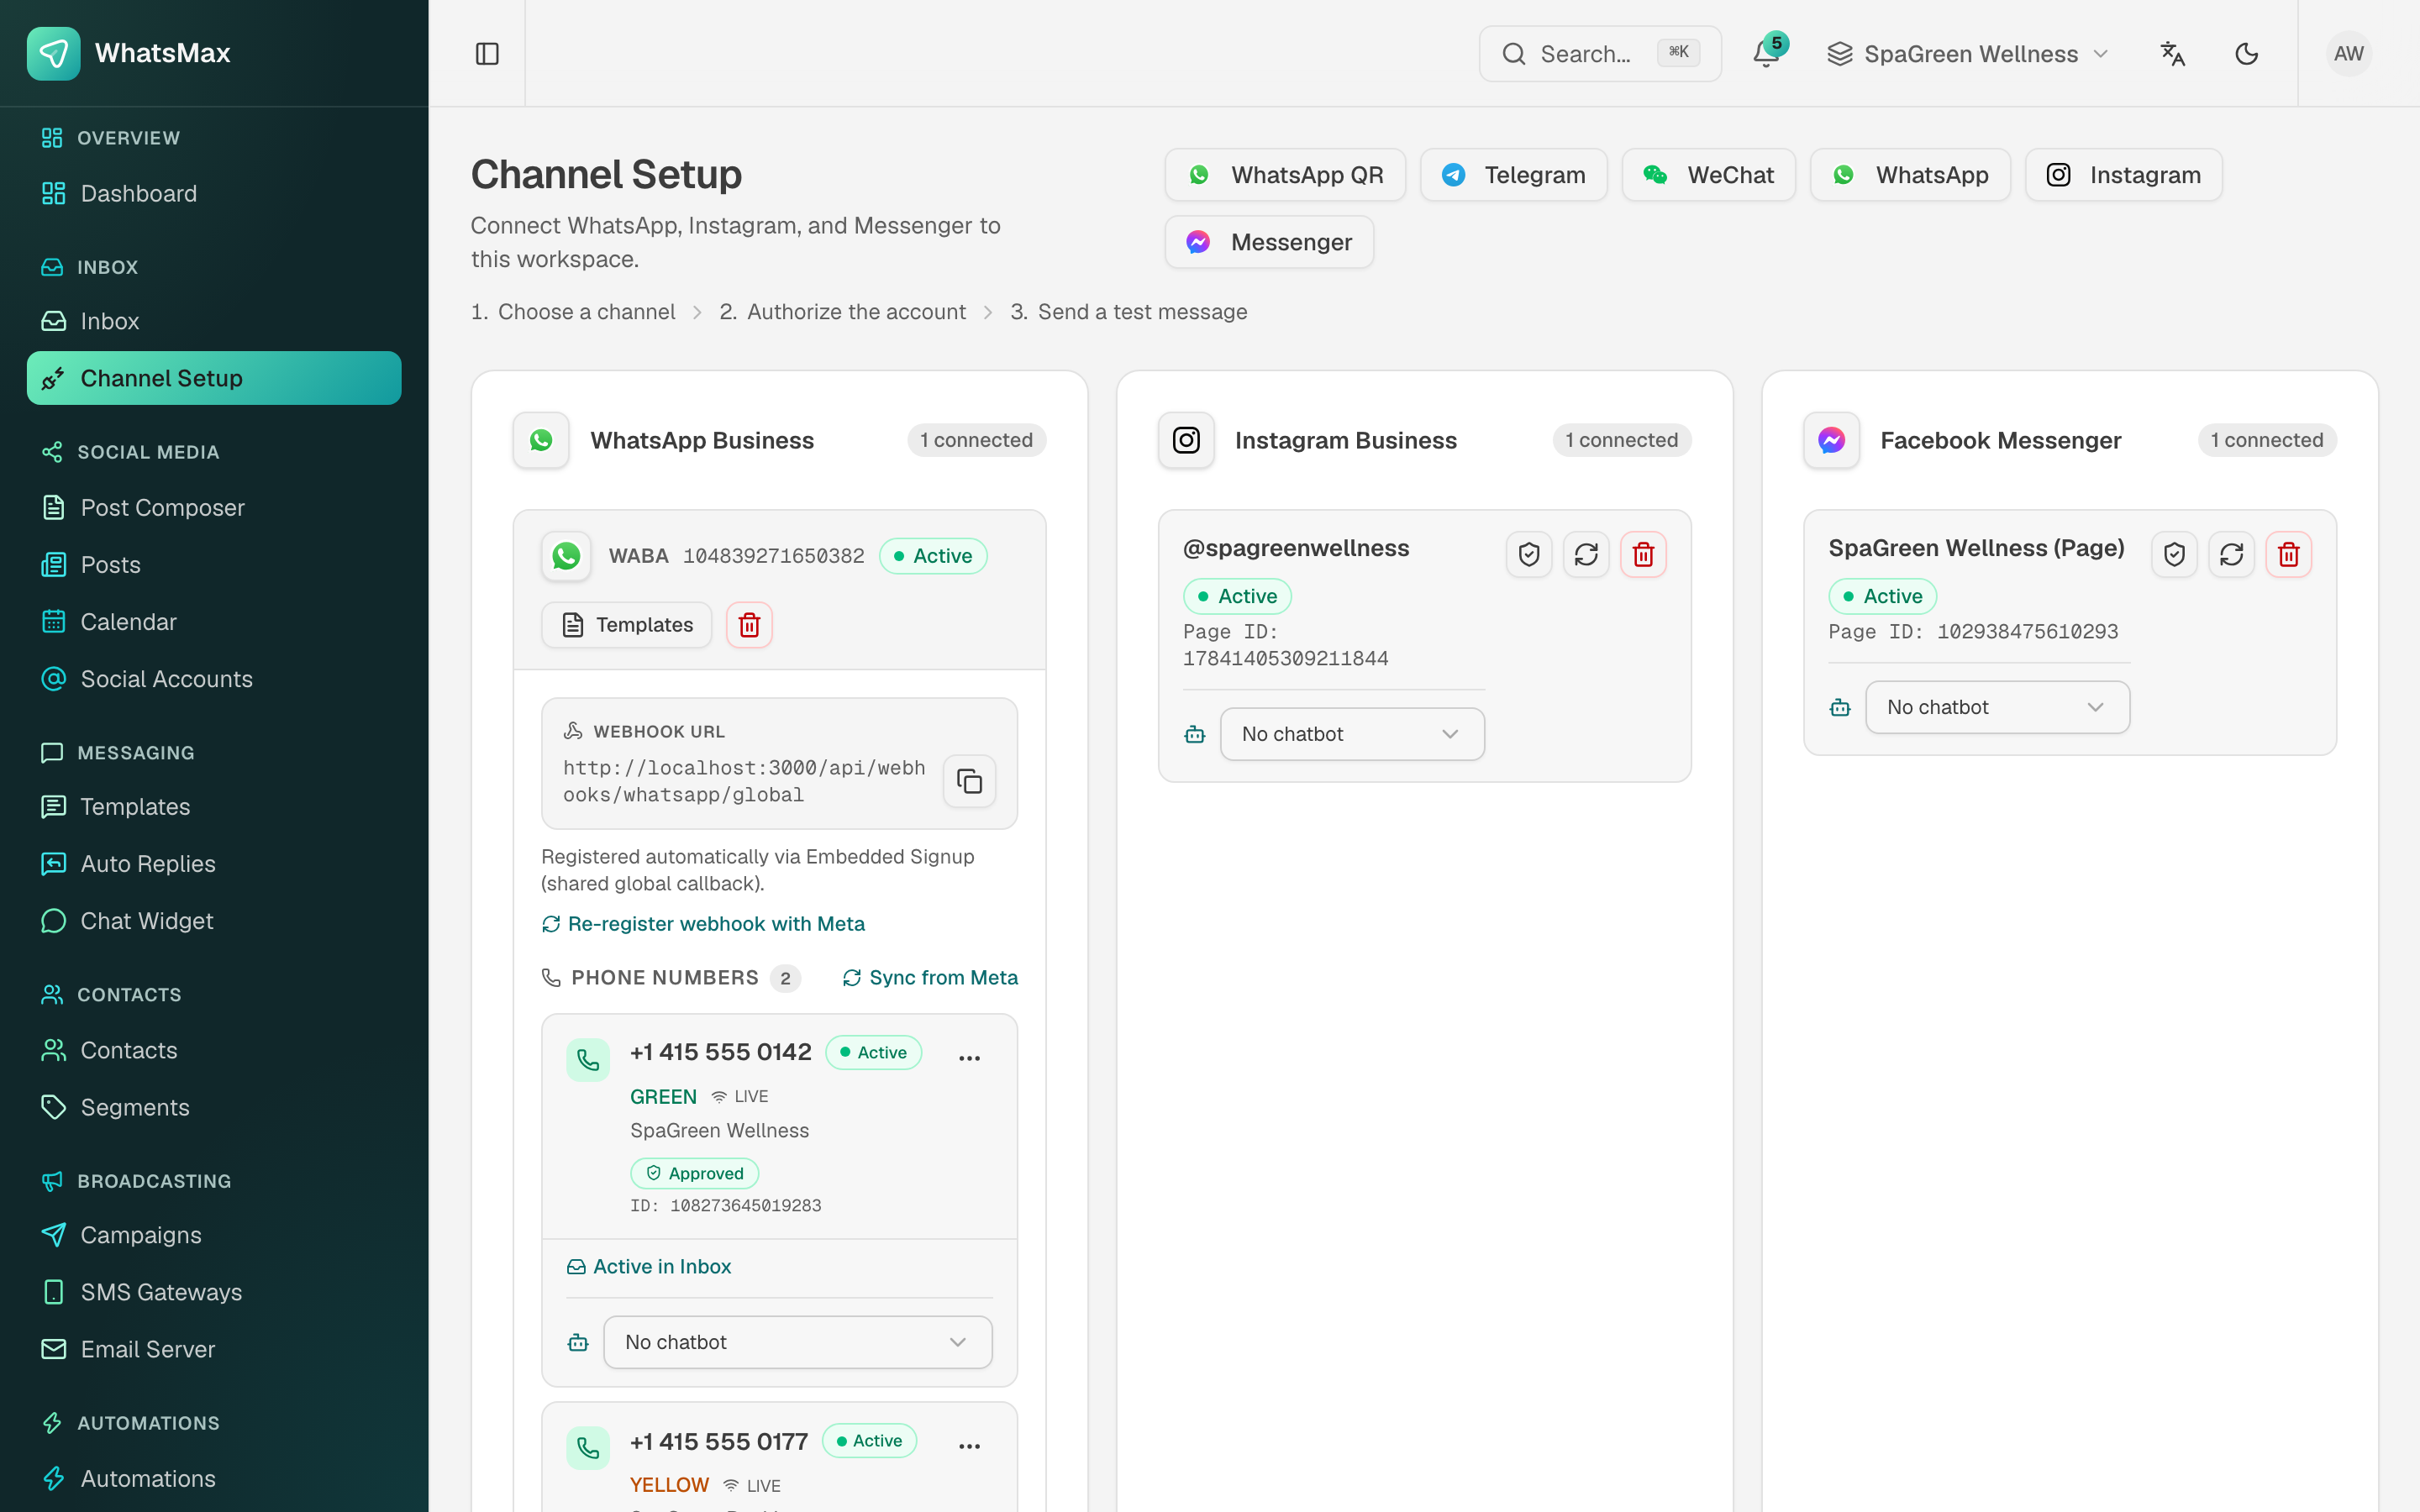Click the WhatsApp Business card icon

541,441
